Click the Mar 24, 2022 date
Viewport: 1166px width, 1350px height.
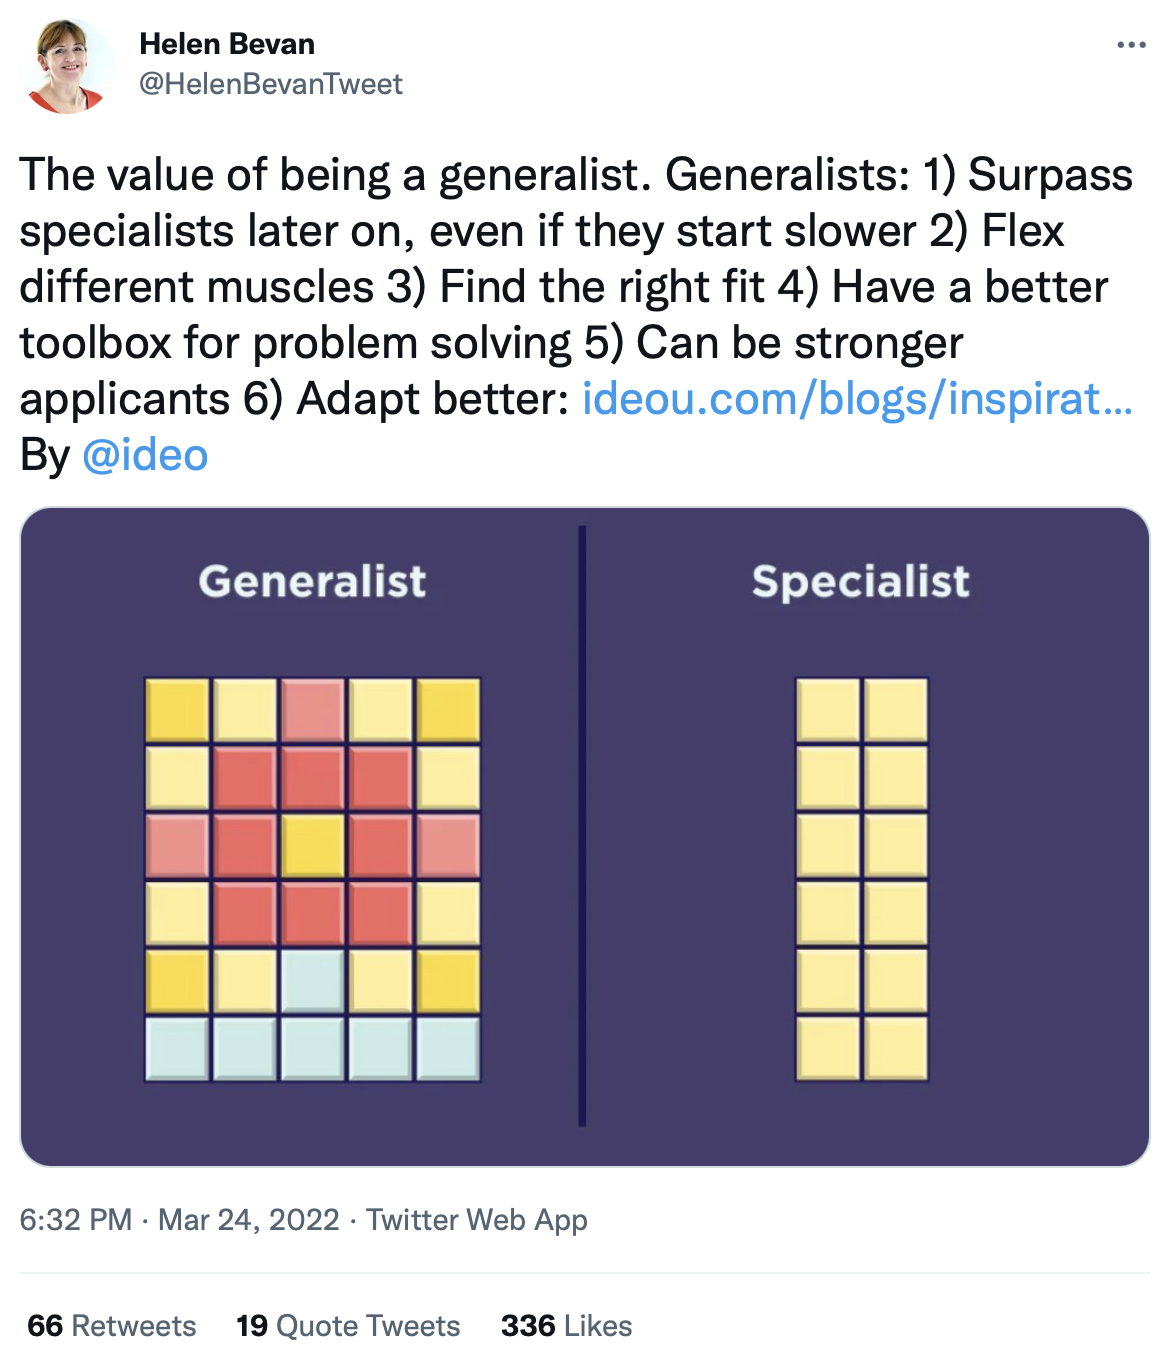pyautogui.click(x=249, y=1220)
